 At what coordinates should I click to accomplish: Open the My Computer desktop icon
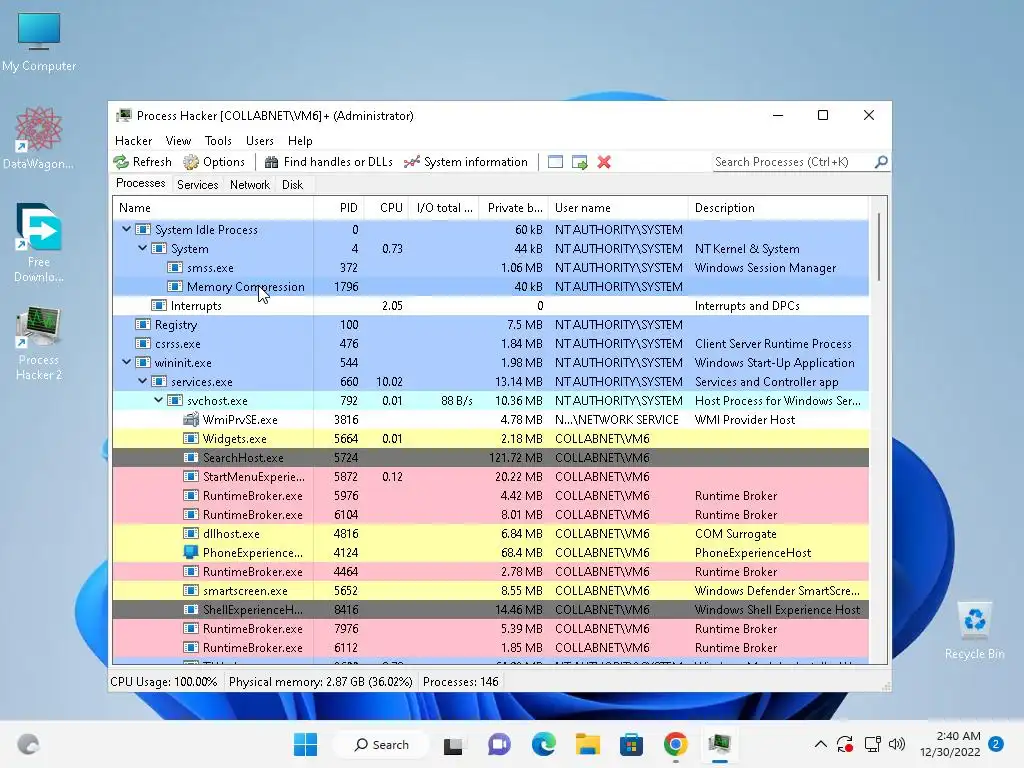(x=39, y=40)
